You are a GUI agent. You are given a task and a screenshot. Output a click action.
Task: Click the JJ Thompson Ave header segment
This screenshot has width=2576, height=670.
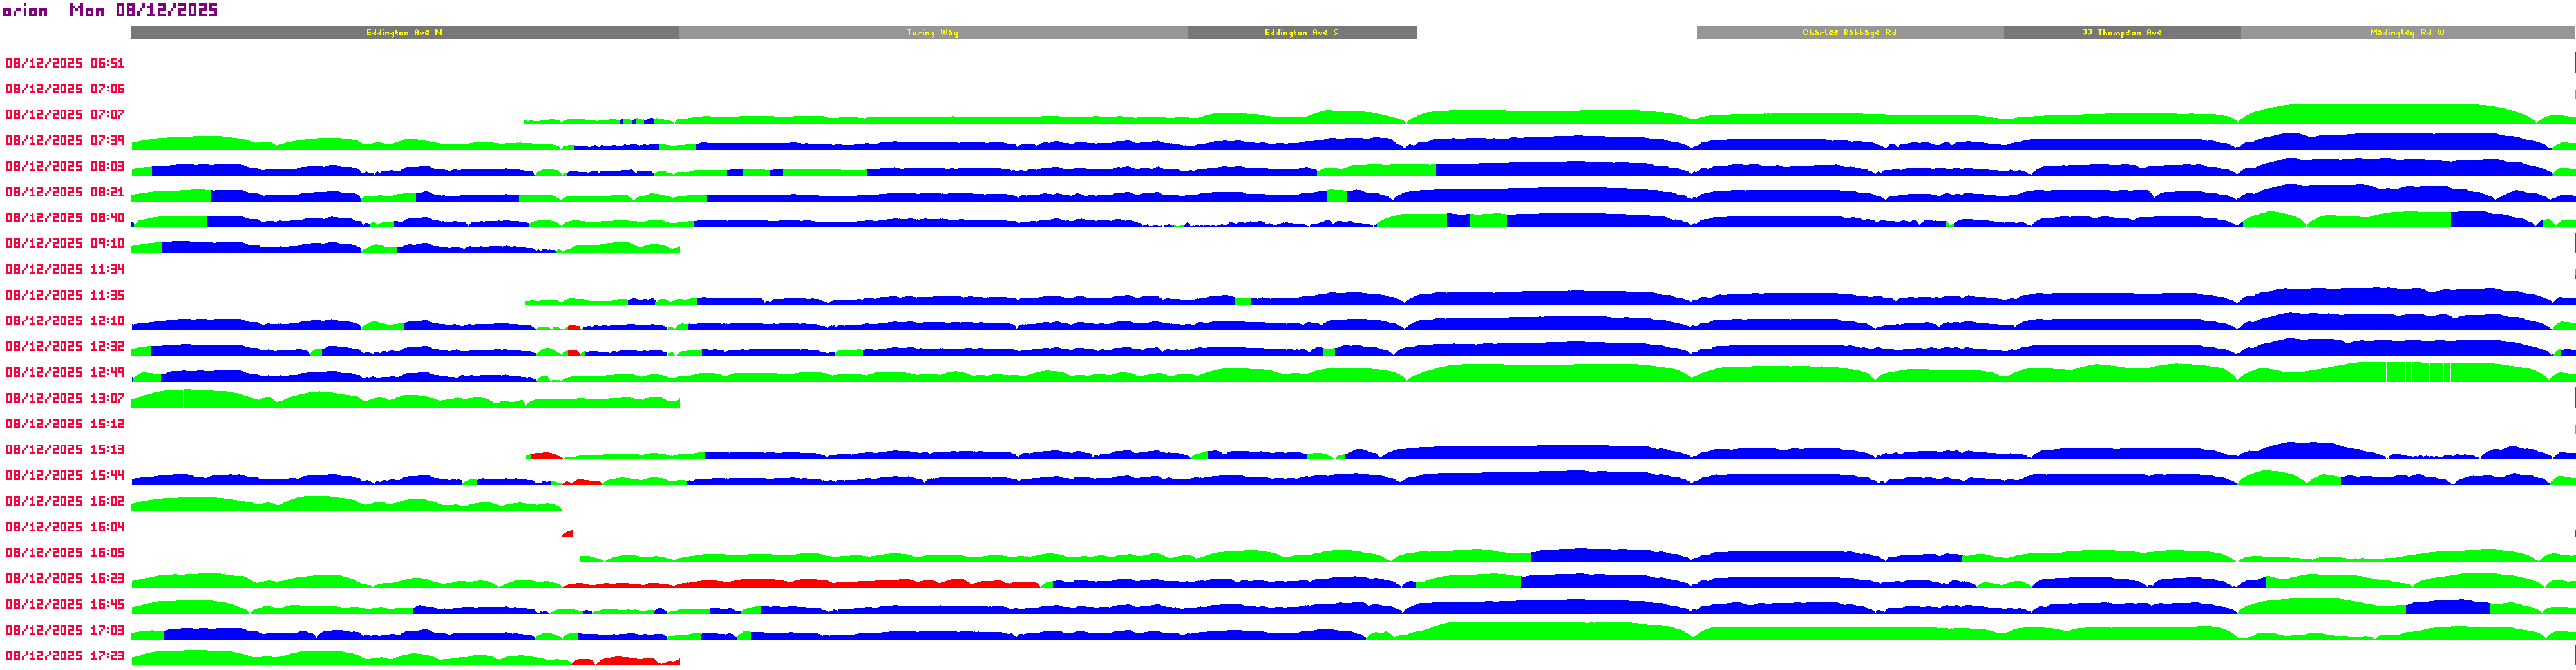tap(2121, 33)
